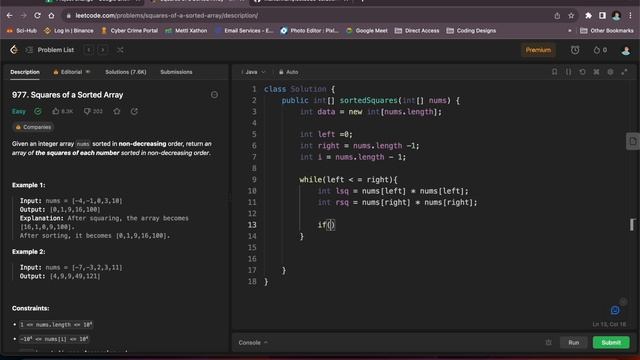This screenshot has width=640, height=360.
Task: Run the code with Run button
Action: pyautogui.click(x=573, y=342)
